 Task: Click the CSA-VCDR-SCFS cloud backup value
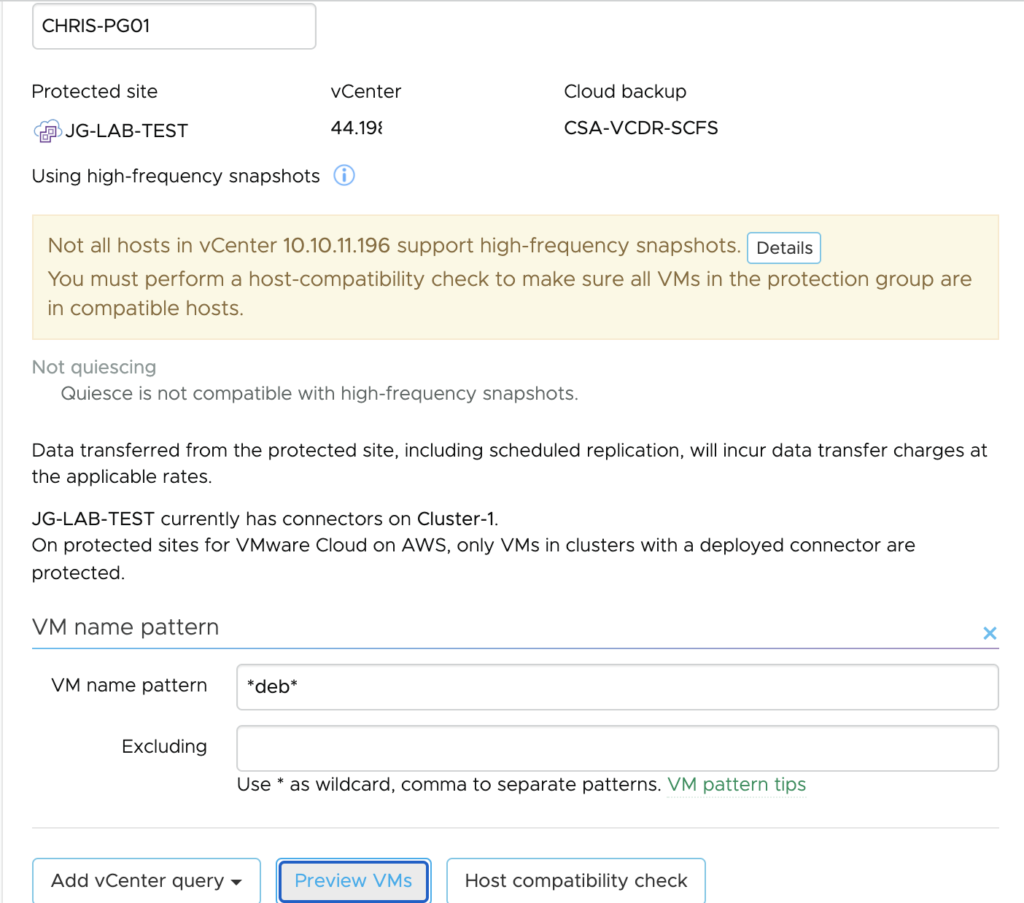pos(640,128)
